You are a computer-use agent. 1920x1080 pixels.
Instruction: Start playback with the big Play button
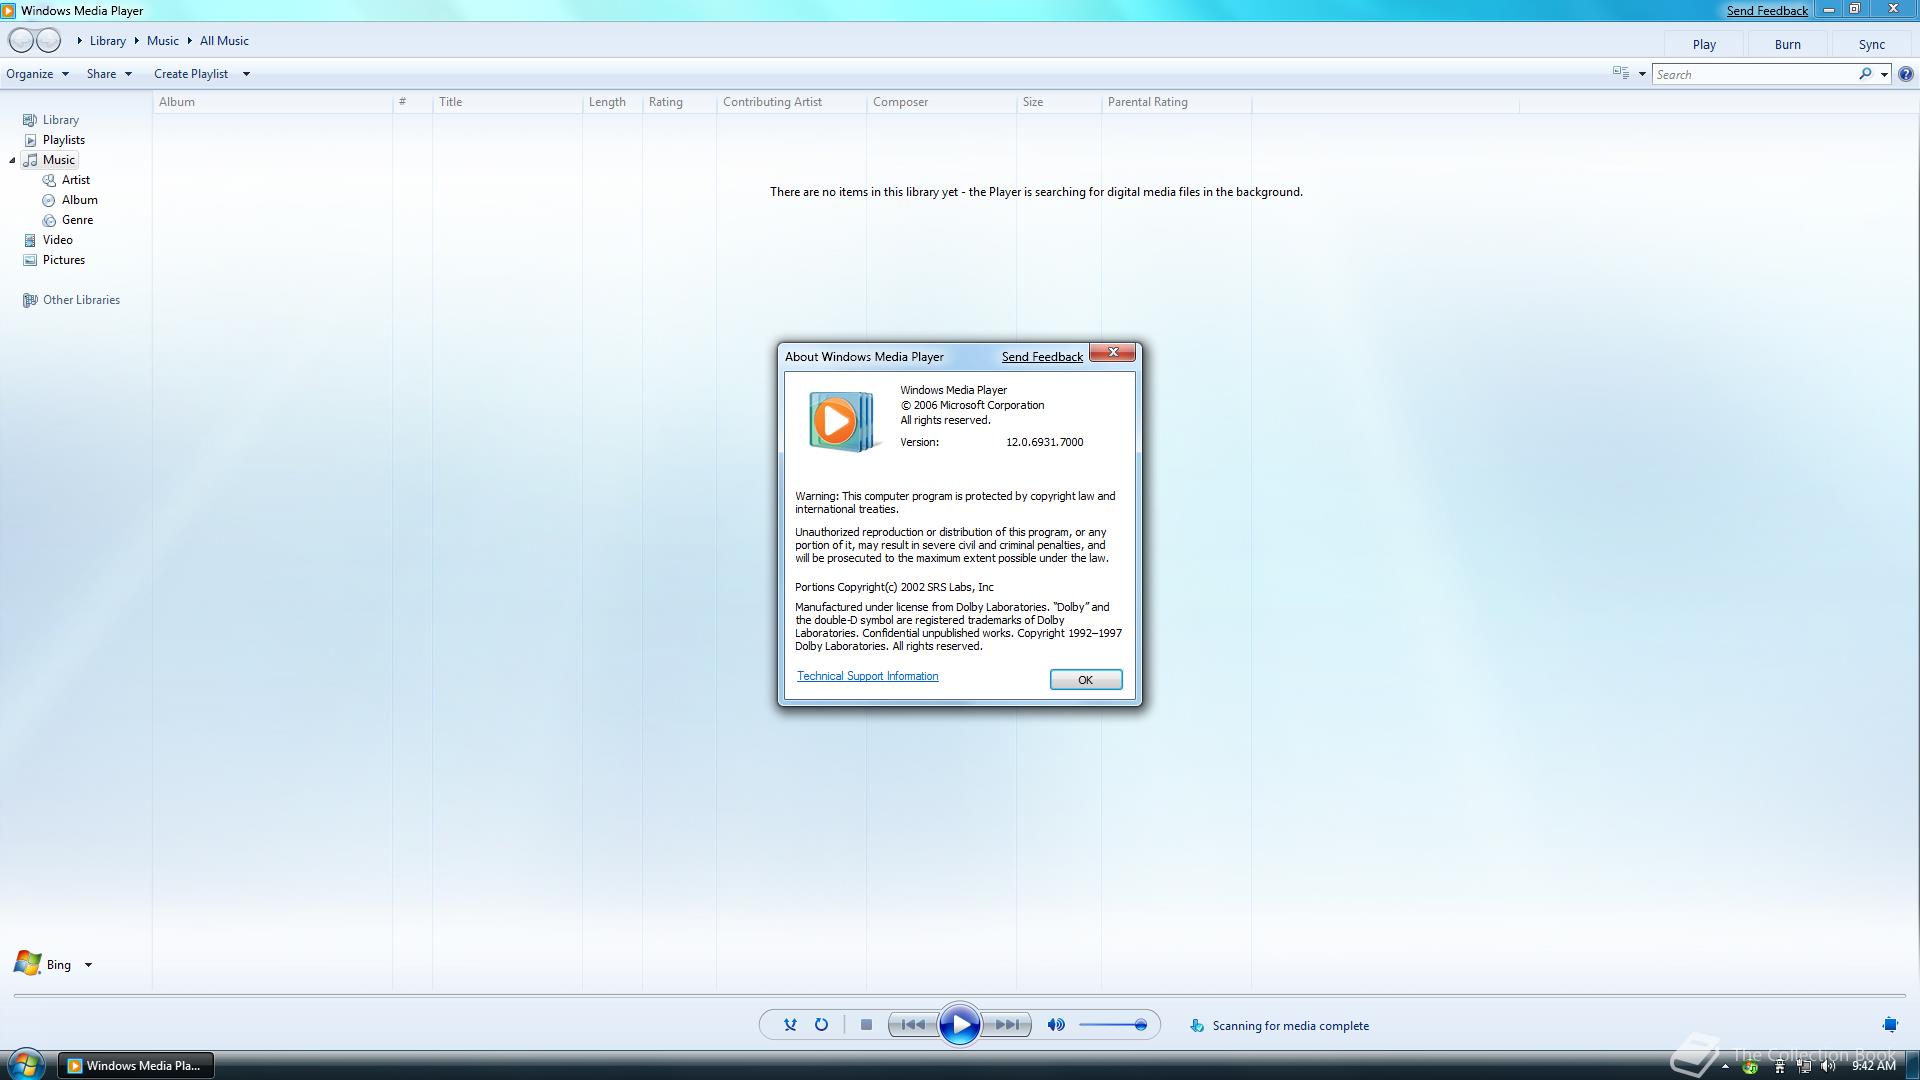(x=960, y=1025)
